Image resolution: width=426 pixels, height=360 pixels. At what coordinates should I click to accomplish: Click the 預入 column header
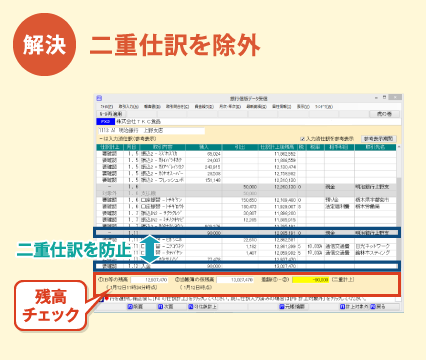(x=204, y=147)
